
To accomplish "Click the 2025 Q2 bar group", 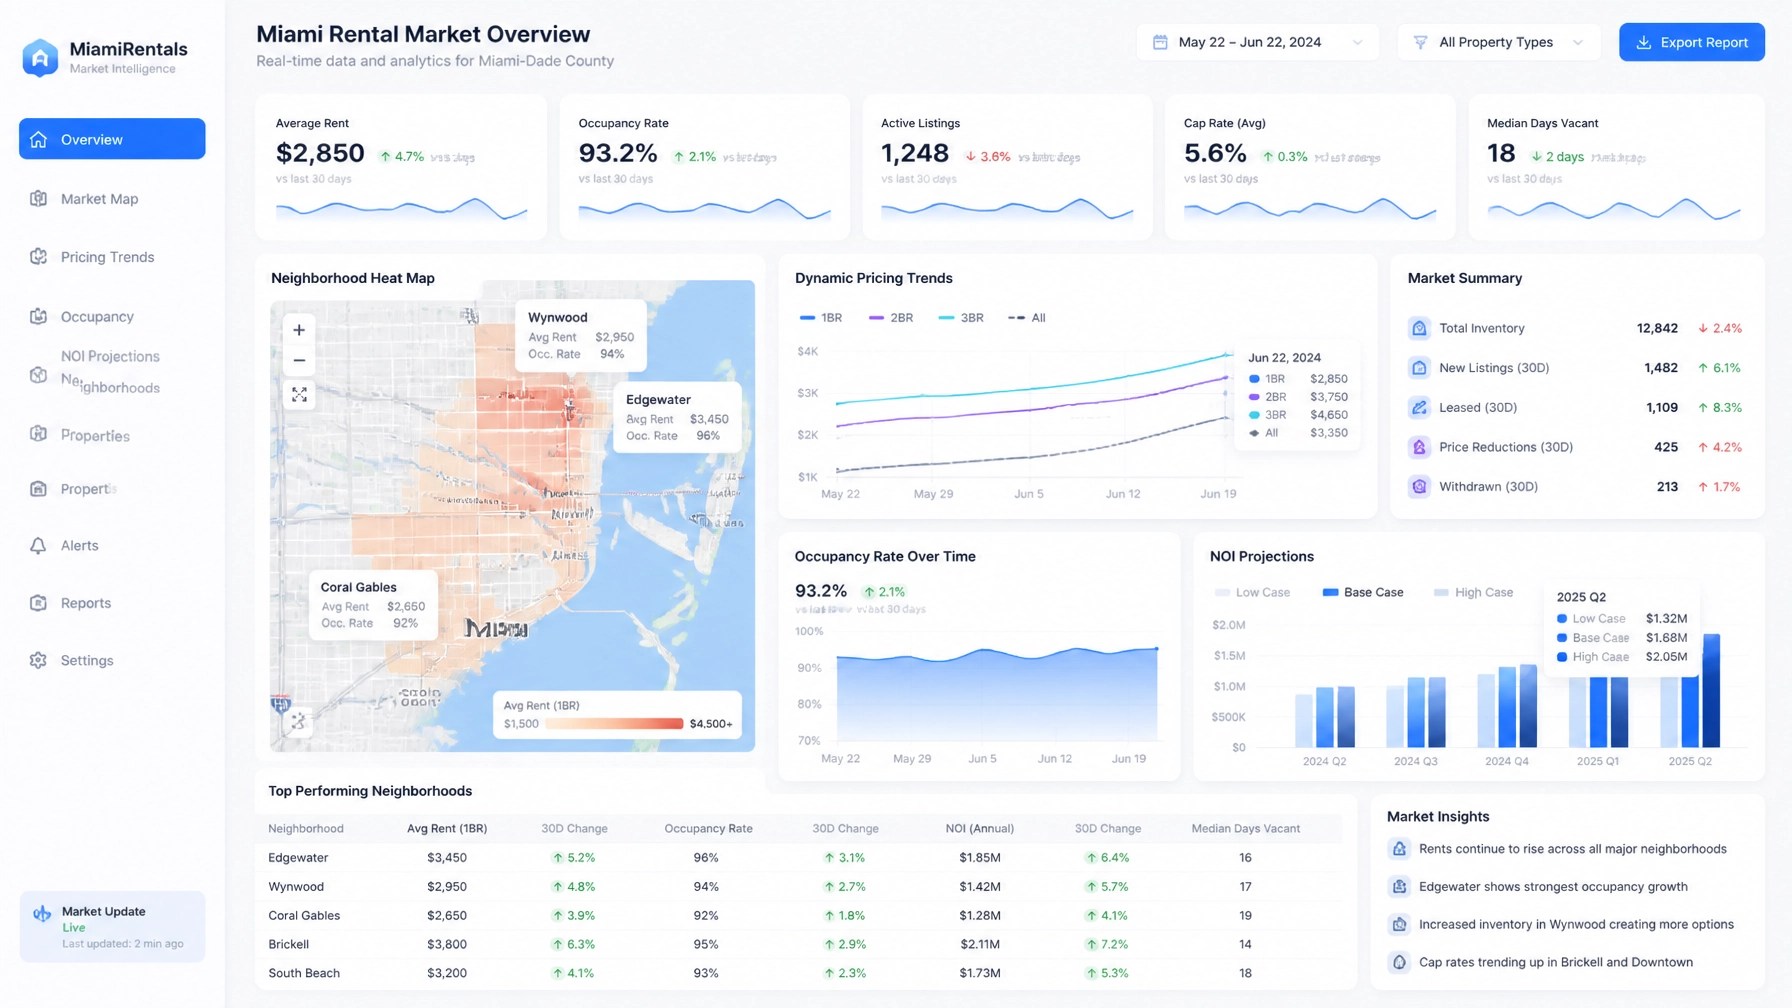I will pyautogui.click(x=1691, y=690).
